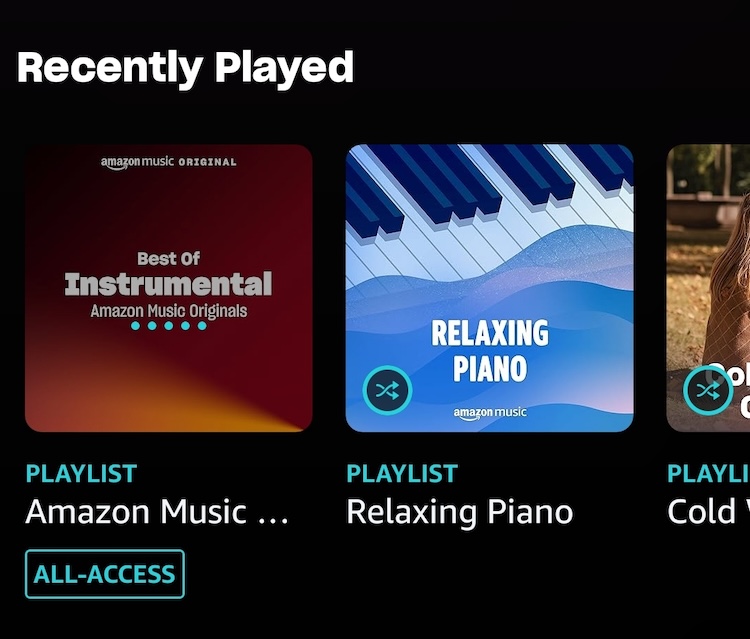Click the amazon music logo on piano cover
750x639 pixels.
pyautogui.click(x=490, y=413)
